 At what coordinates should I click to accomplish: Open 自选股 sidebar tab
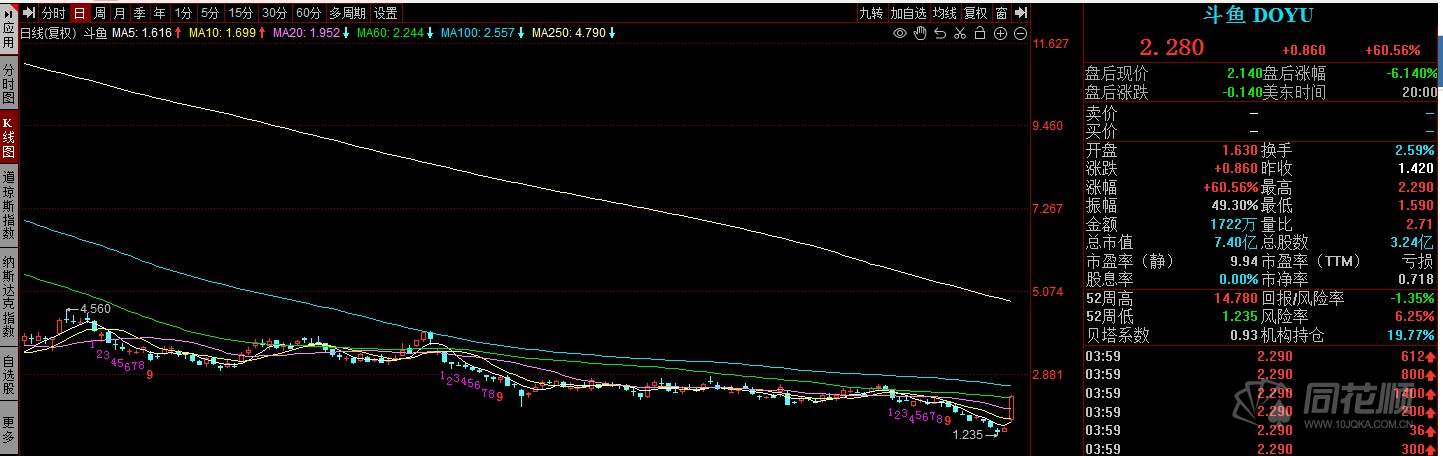pyautogui.click(x=9, y=376)
